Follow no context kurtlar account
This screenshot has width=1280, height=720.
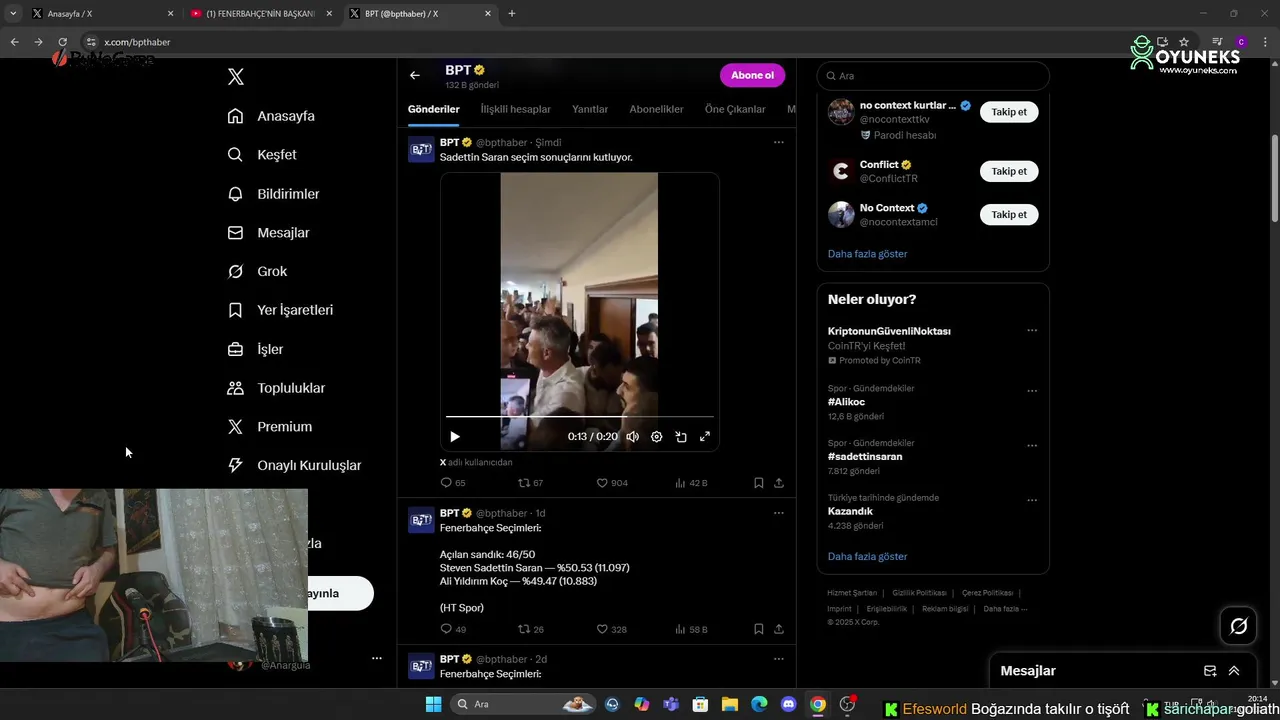click(1009, 112)
